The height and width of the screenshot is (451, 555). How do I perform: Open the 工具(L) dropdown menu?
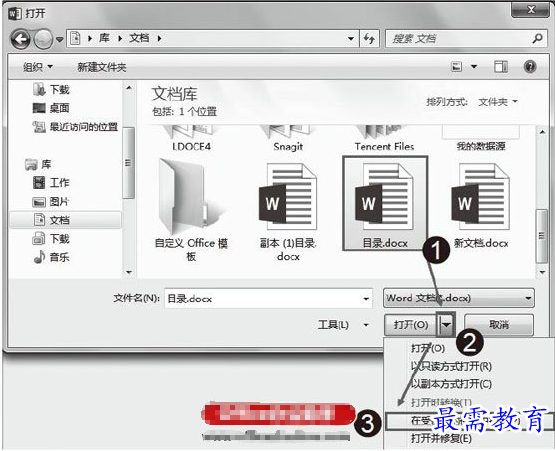[x=343, y=325]
